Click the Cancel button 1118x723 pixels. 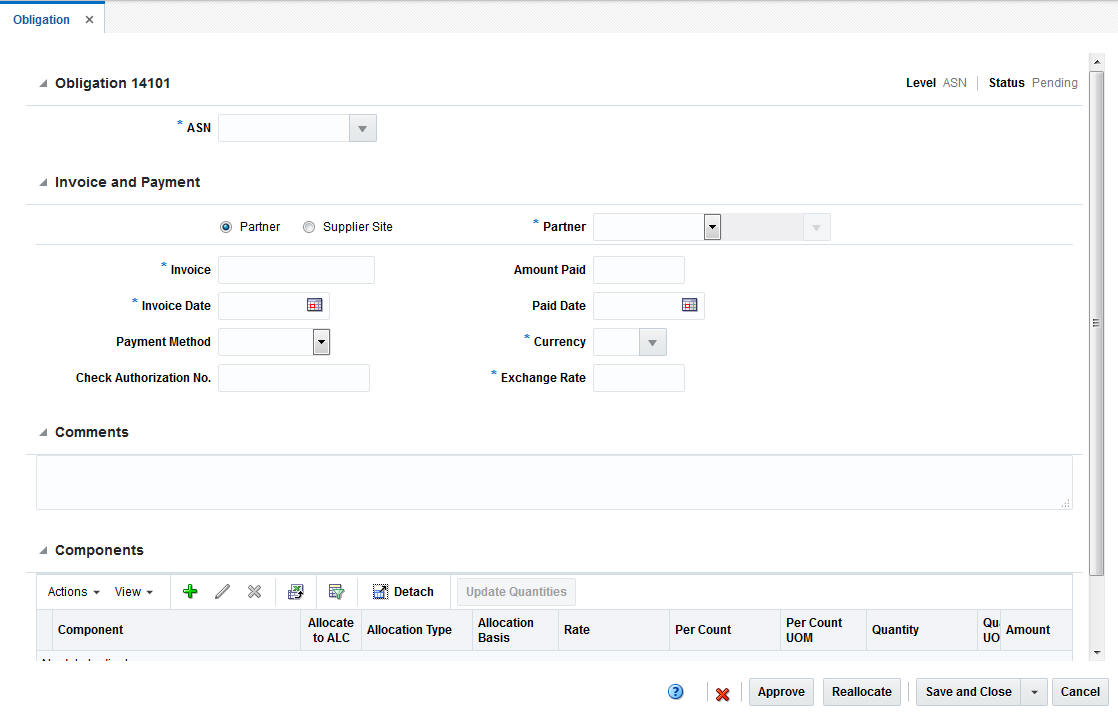[1079, 692]
